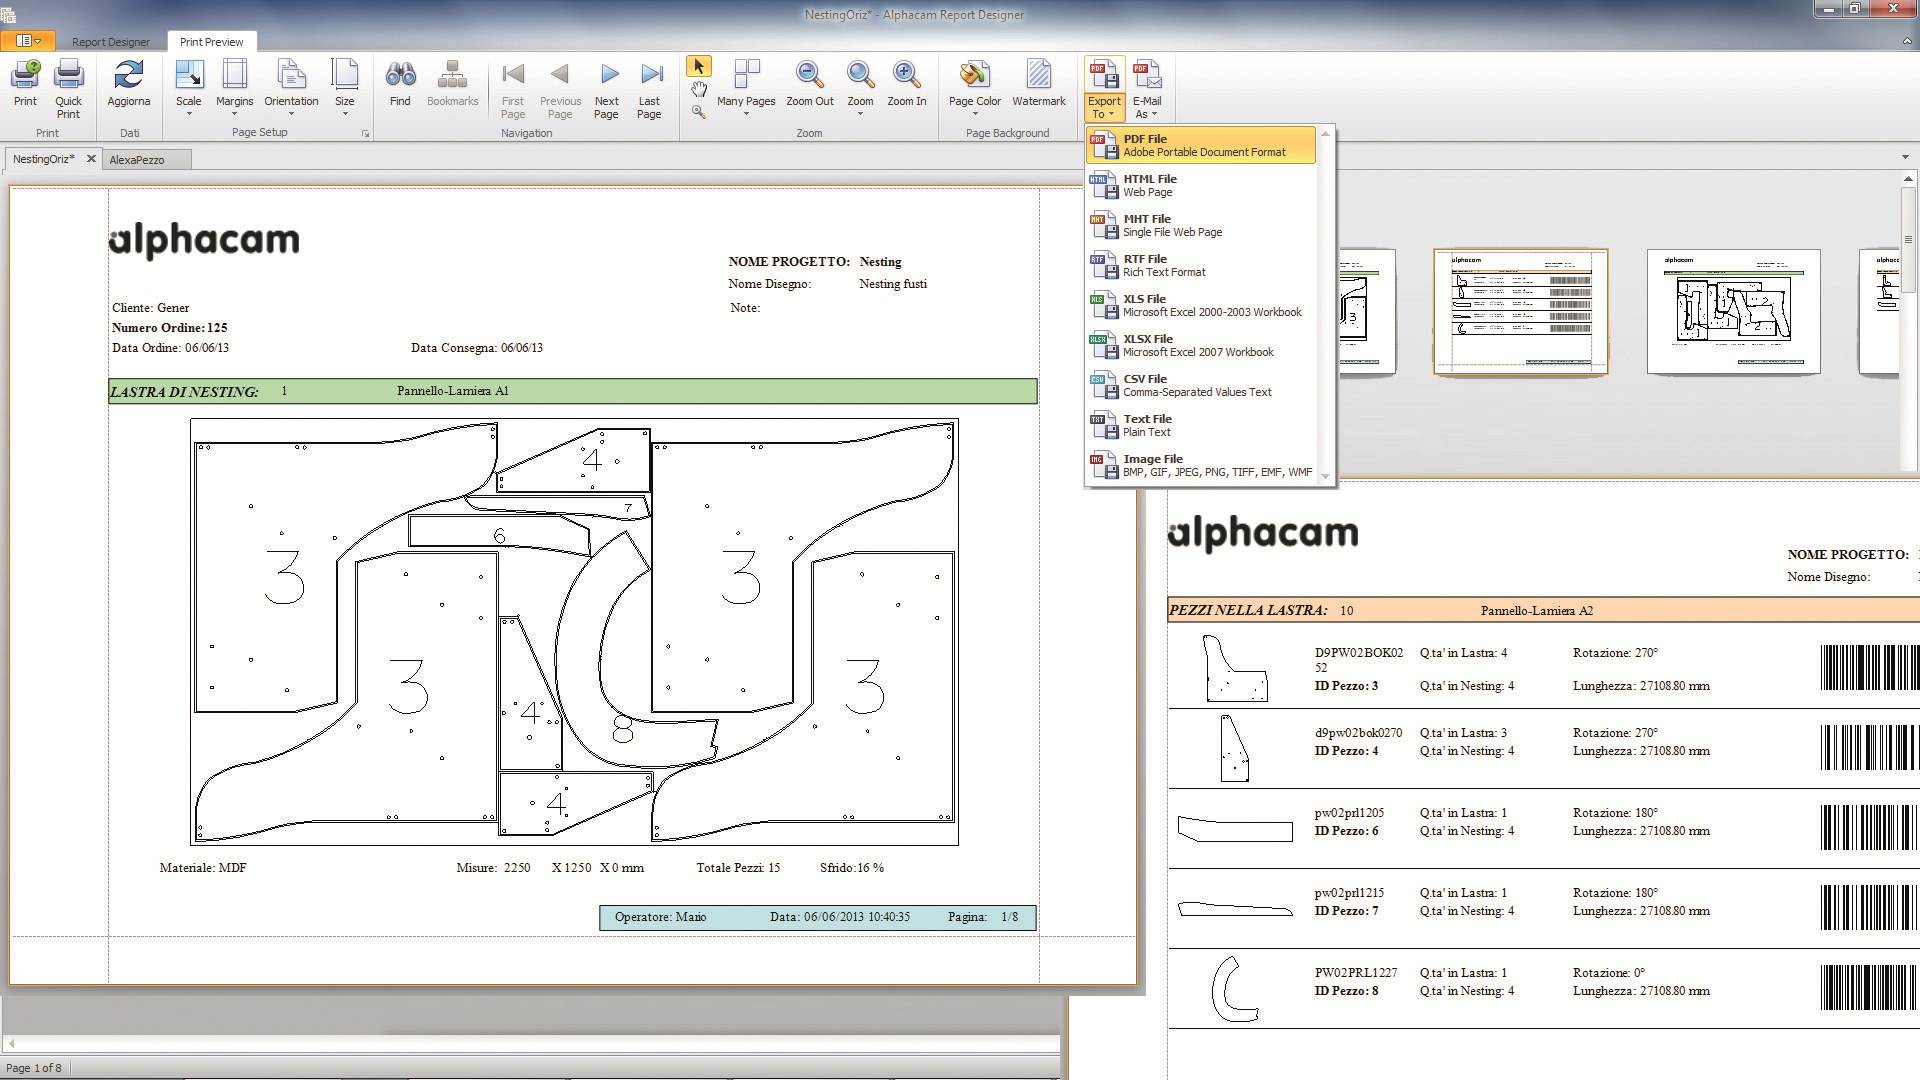Go to Last Page
This screenshot has width=1920, height=1080.
649,90
